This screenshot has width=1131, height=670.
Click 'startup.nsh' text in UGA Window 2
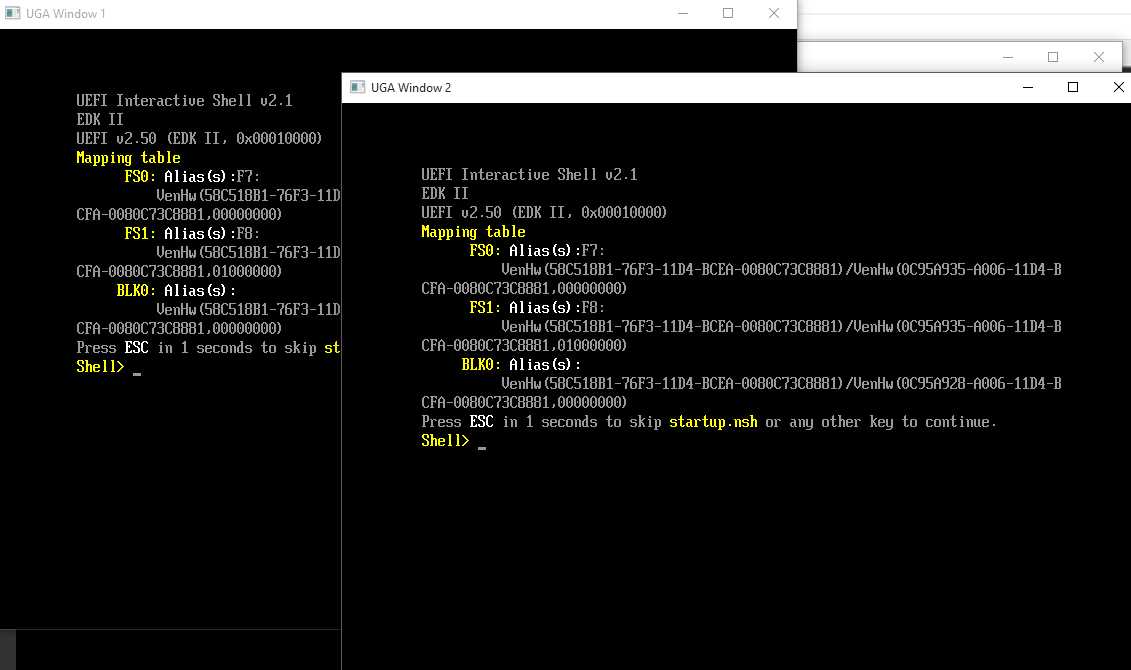pos(713,422)
